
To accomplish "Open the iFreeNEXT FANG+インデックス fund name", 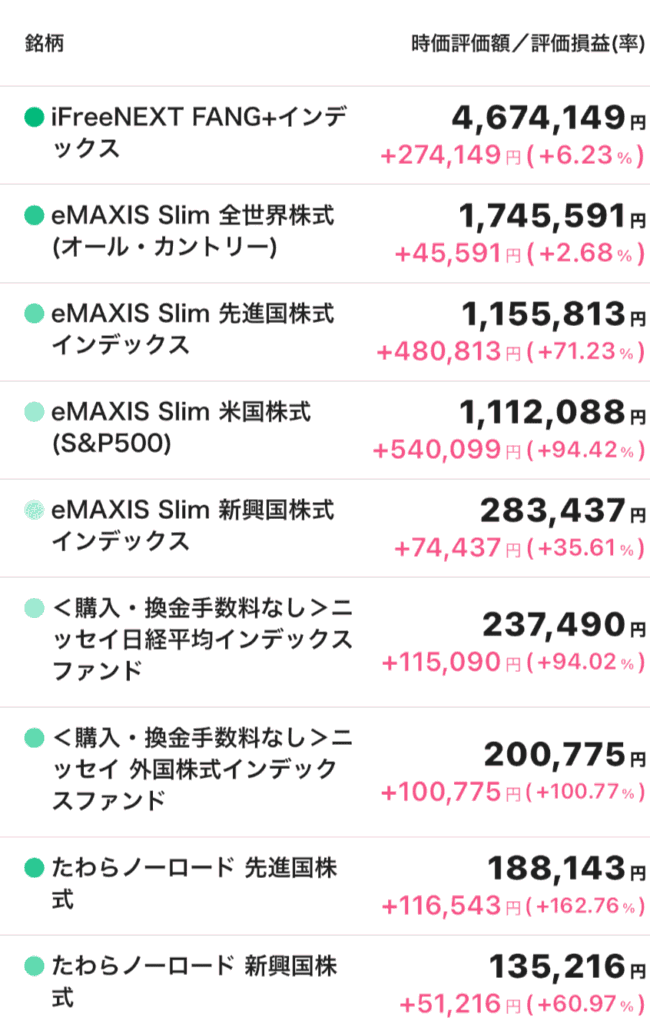I will [x=199, y=133].
